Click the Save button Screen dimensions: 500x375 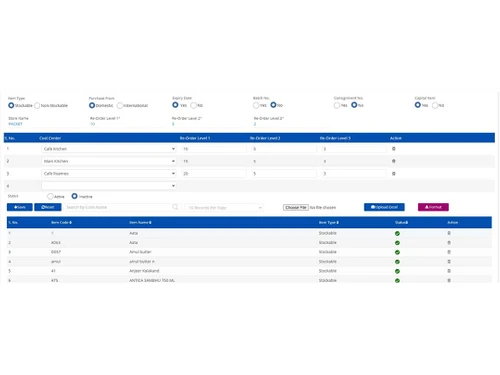[x=20, y=207]
